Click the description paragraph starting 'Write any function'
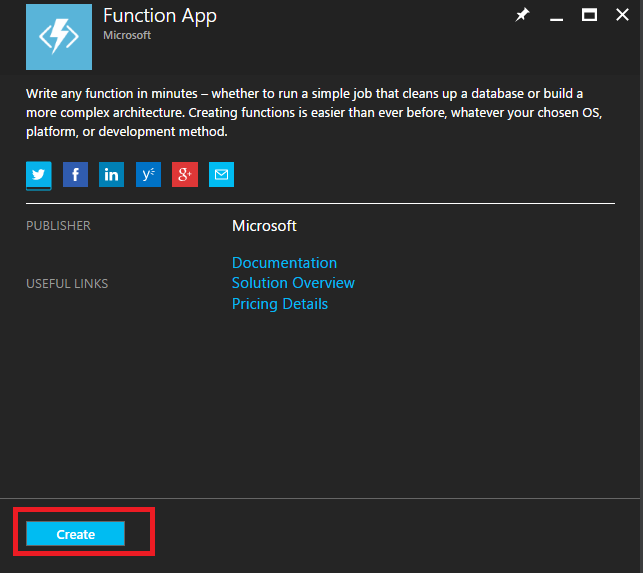The height and width of the screenshot is (573, 643). 314,112
